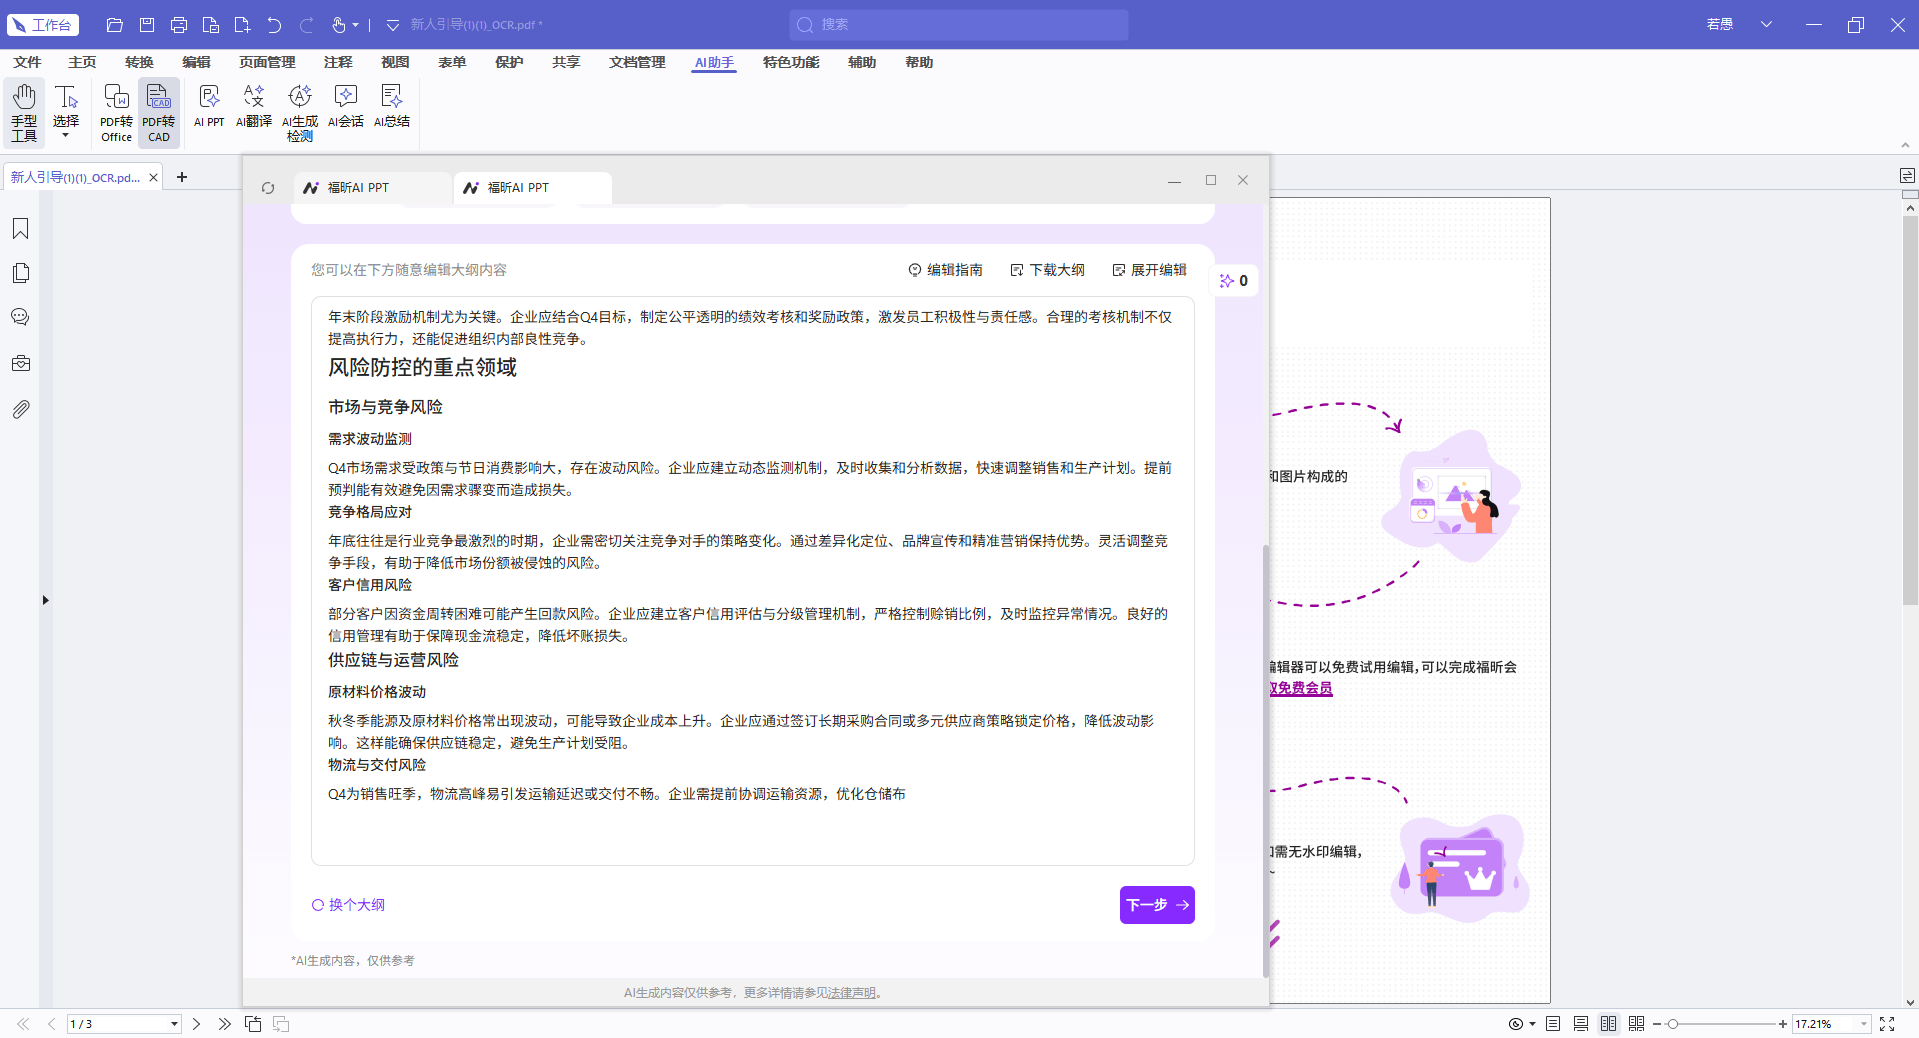The width and height of the screenshot is (1919, 1038).
Task: Select two-page facing view mode
Action: 1608,1024
